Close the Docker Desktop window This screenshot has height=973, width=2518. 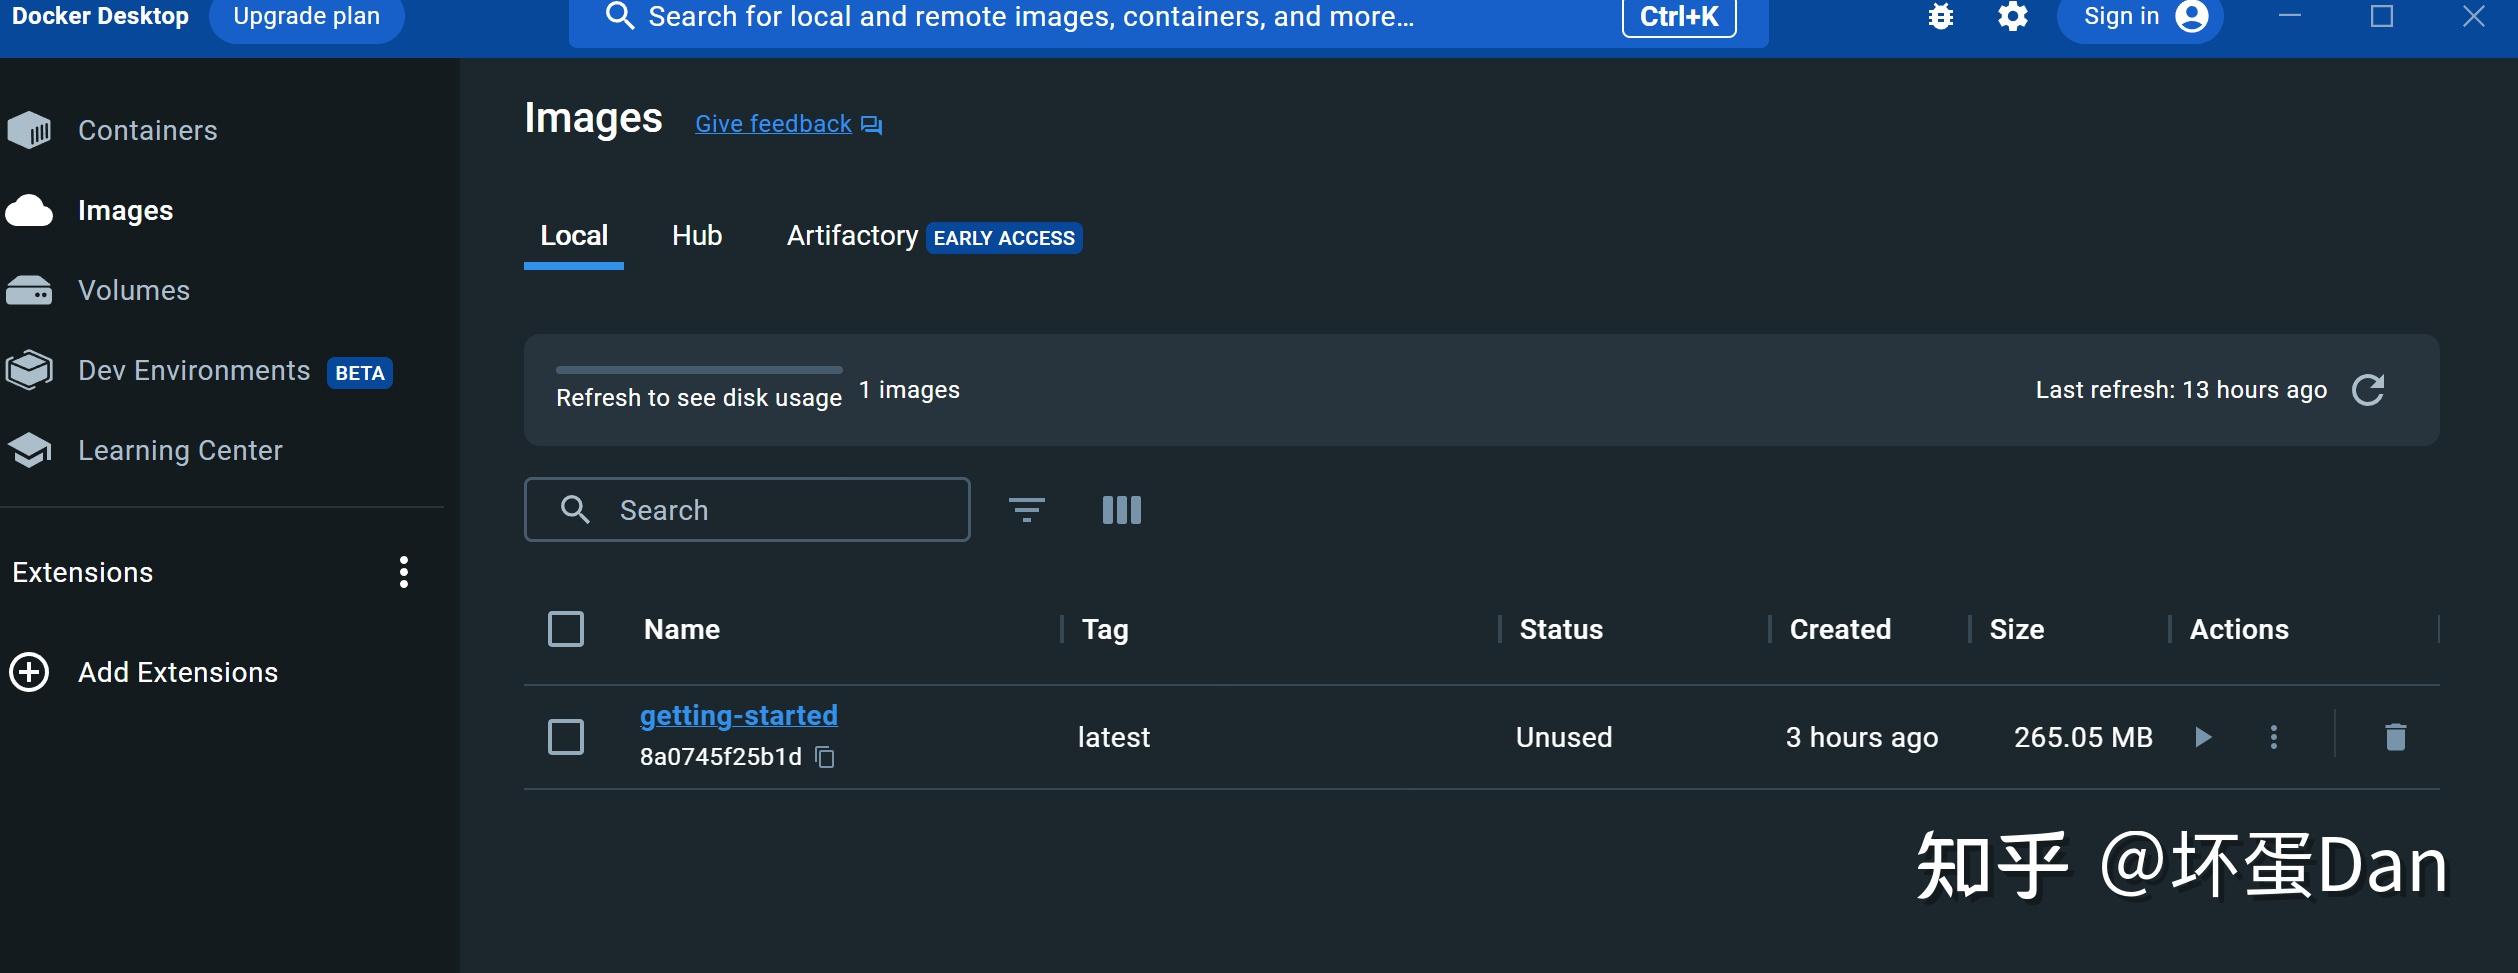[2473, 16]
